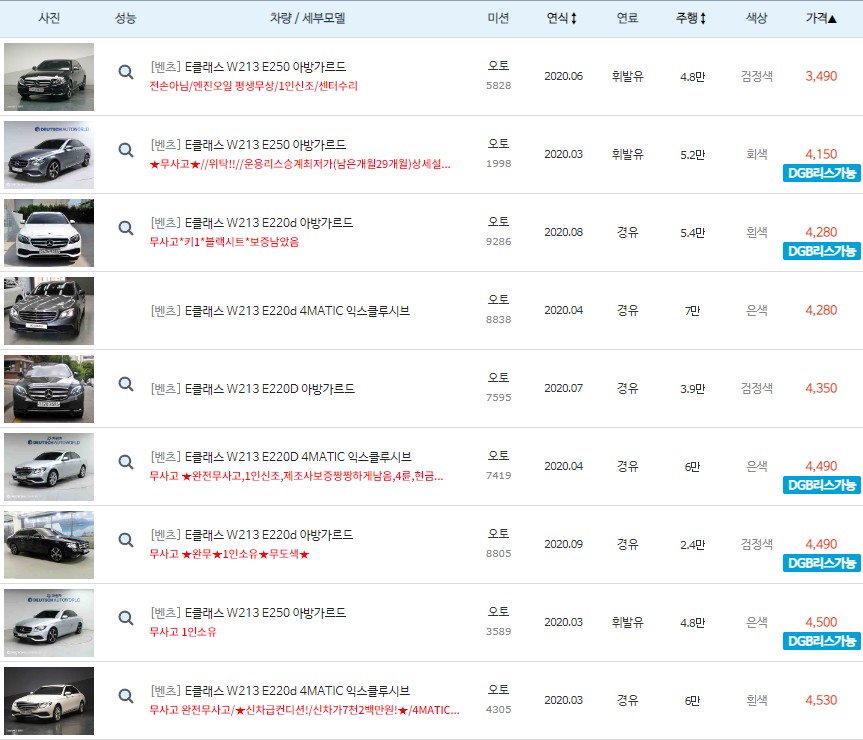
Task: Open photo of white E220d with mission 9286
Action: (49, 233)
